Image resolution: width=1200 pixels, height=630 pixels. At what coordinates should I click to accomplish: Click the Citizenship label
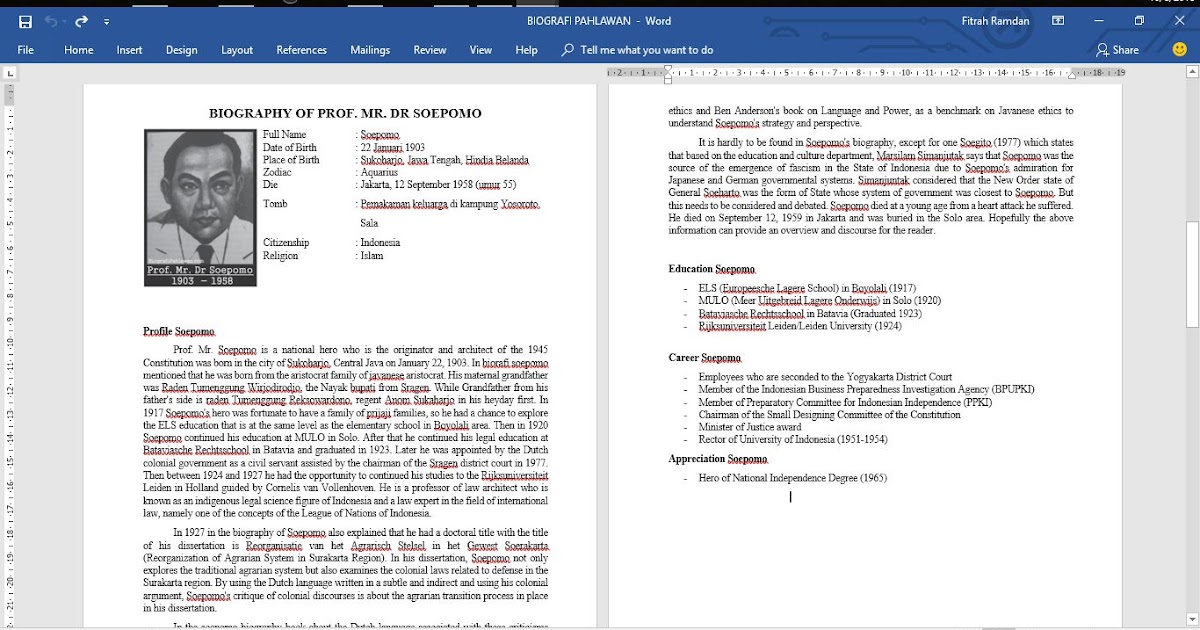(x=286, y=243)
